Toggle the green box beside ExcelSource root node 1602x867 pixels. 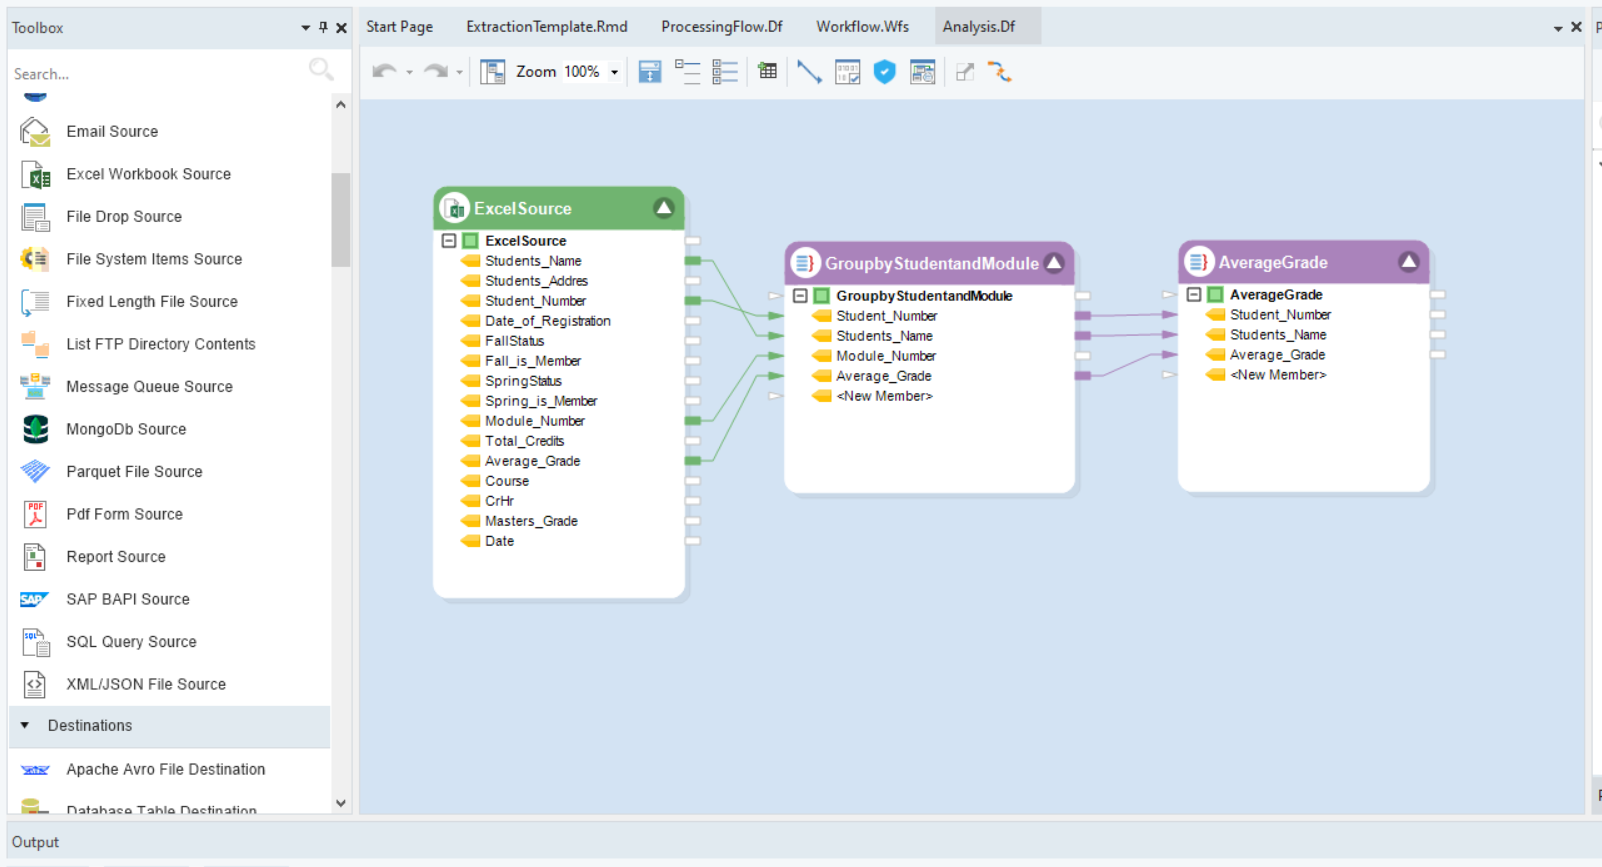(470, 241)
